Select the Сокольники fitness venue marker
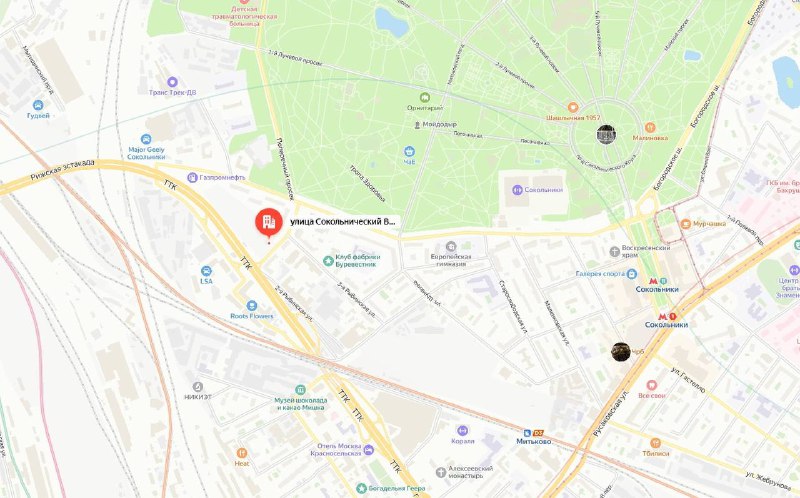Viewport: 800px width, 498px height. click(x=517, y=190)
